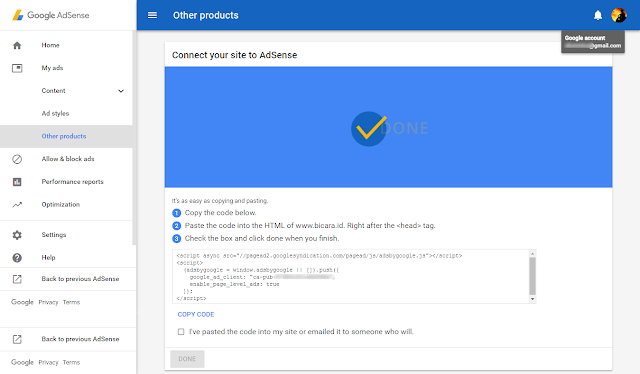Open Optimization in the sidebar

coord(60,205)
